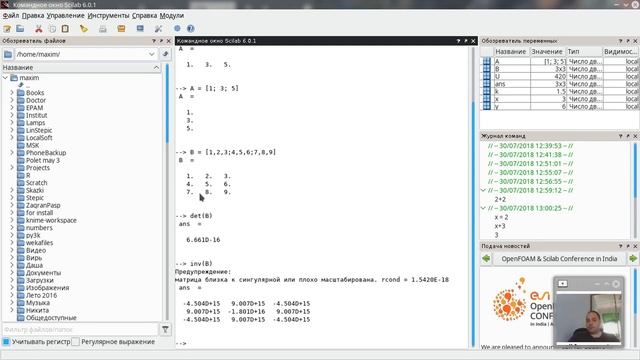Viewport: 640px width, 360px height.
Task: Select variable U with value 420
Action: coord(559,76)
